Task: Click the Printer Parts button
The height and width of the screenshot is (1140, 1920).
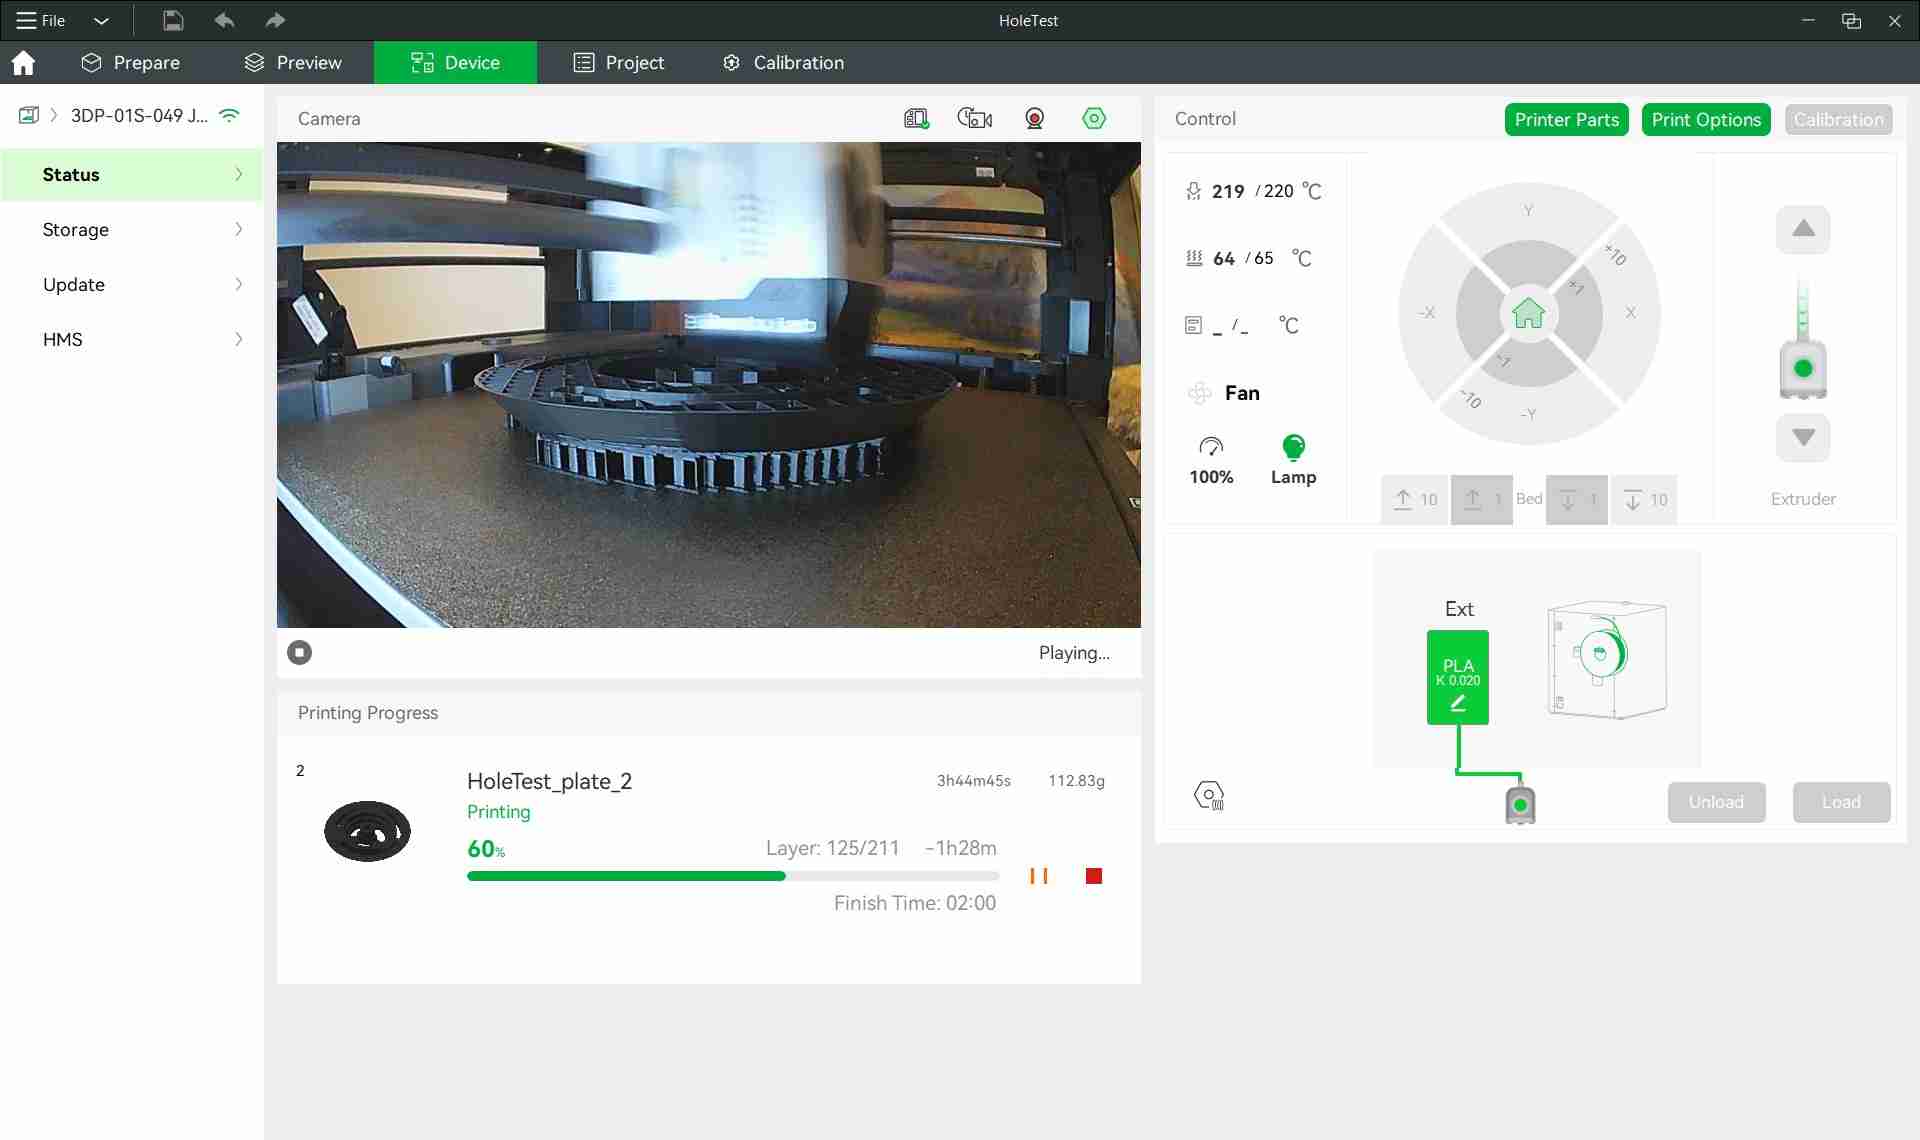Action: [x=1566, y=120]
